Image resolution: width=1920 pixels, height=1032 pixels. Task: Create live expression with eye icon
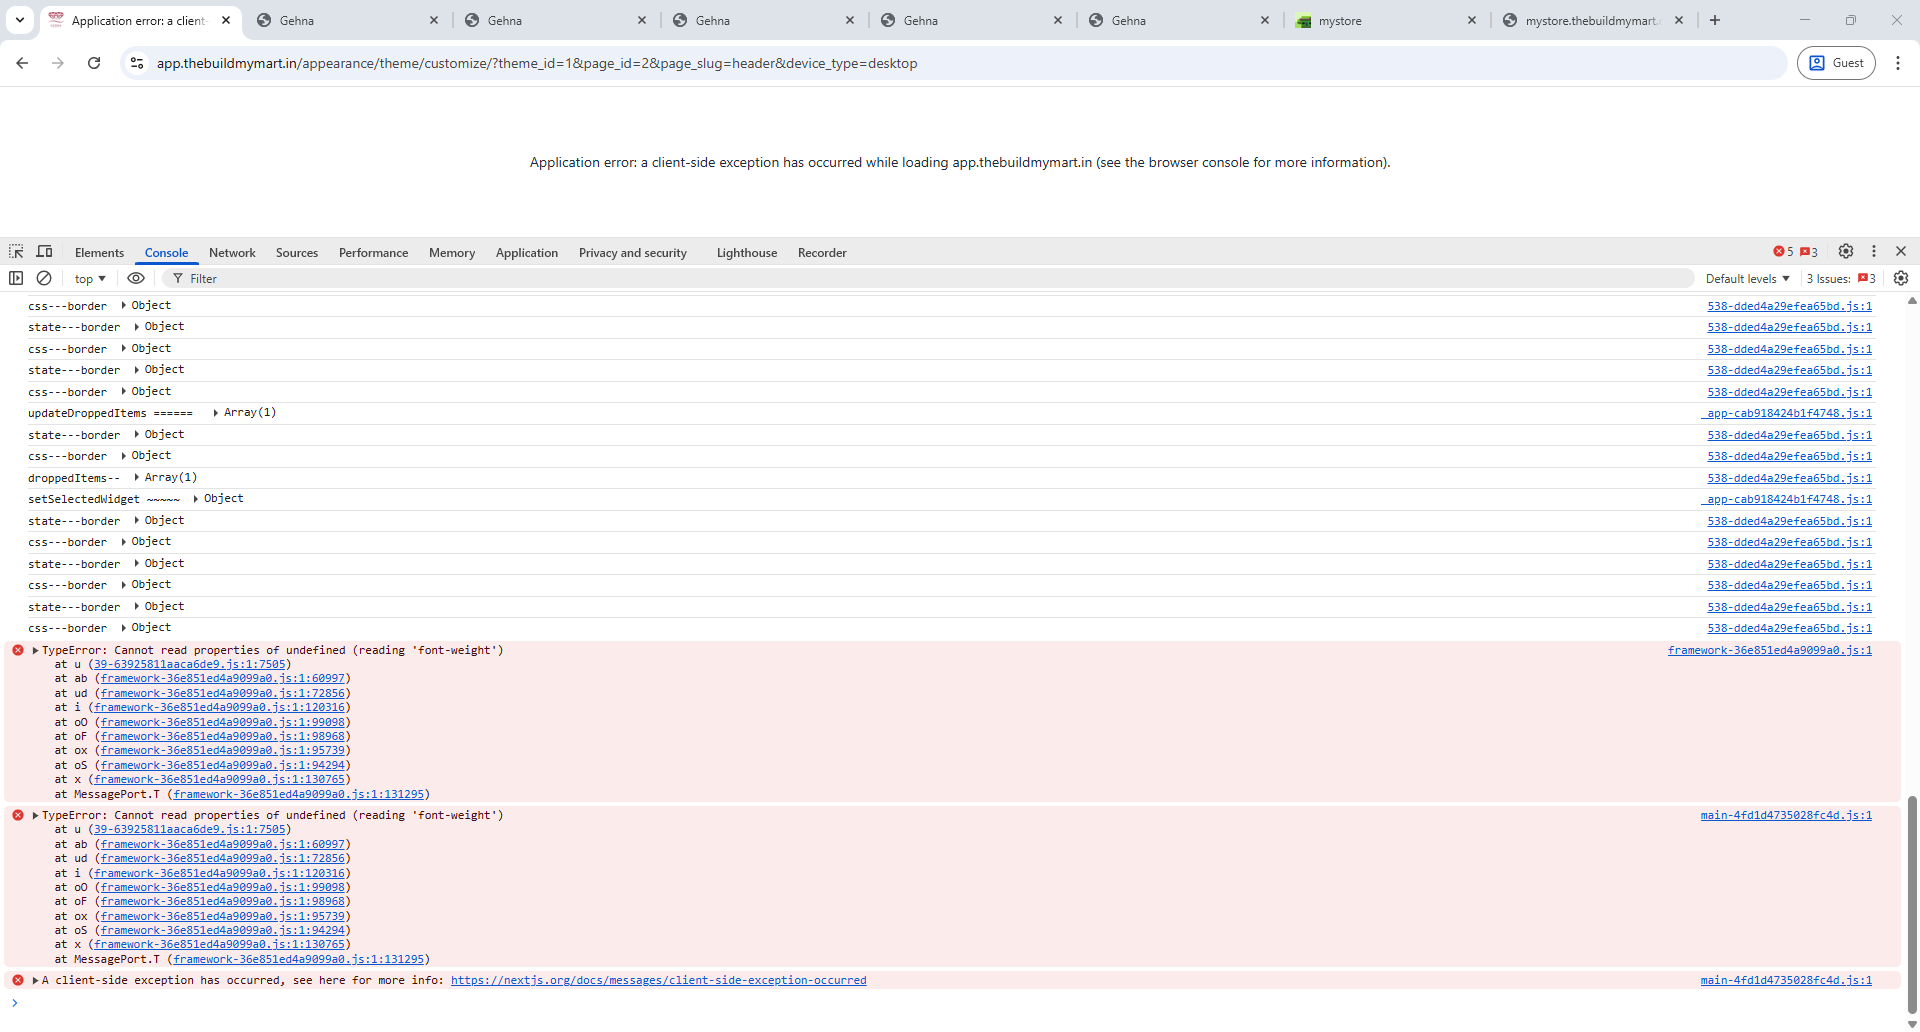136,278
